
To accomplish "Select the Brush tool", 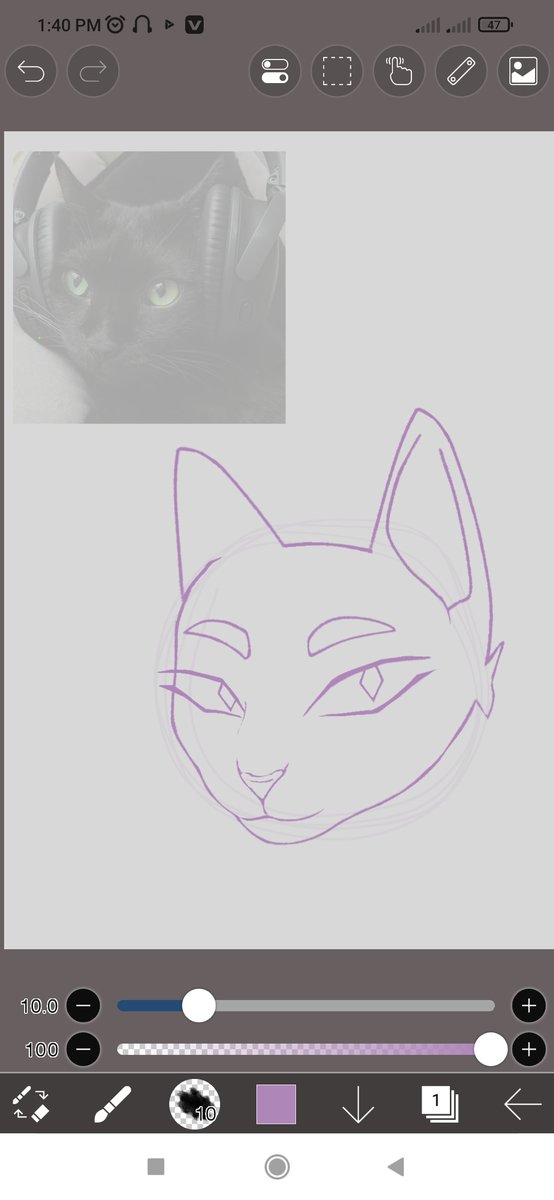I will (x=112, y=1105).
